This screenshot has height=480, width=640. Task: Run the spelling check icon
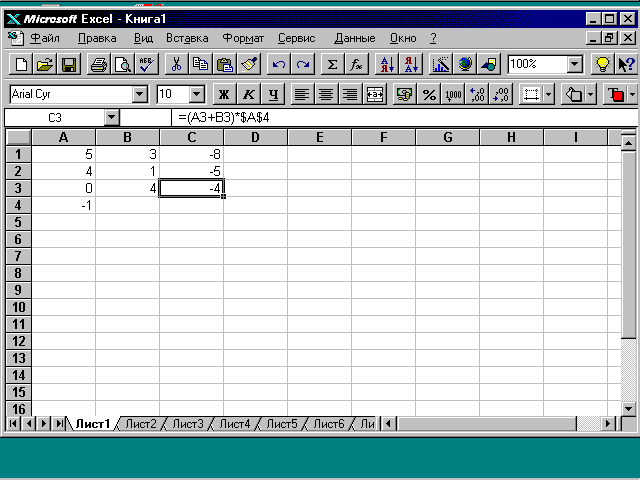click(147, 64)
